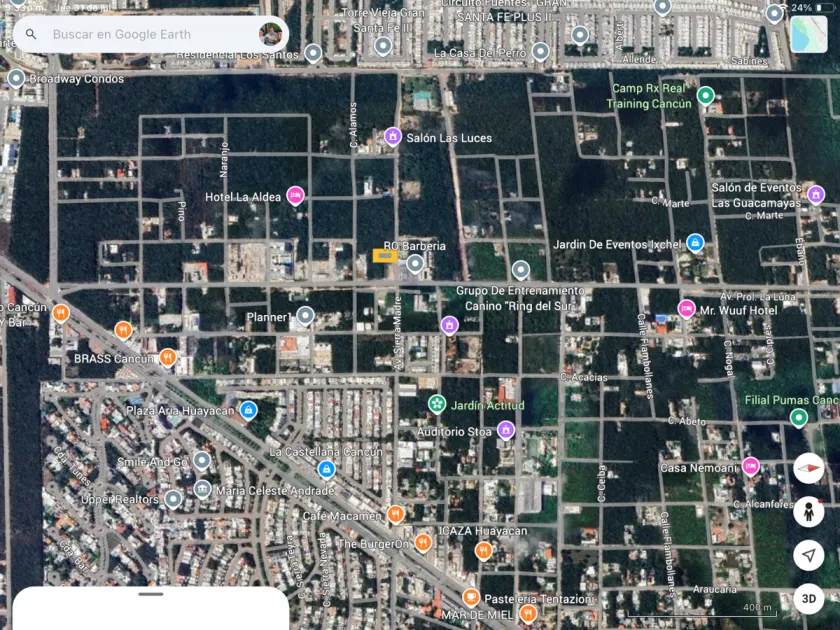The height and width of the screenshot is (630, 840).
Task: Select the Torre Vieja Gran Santa Fe III pin
Action: tap(383, 47)
